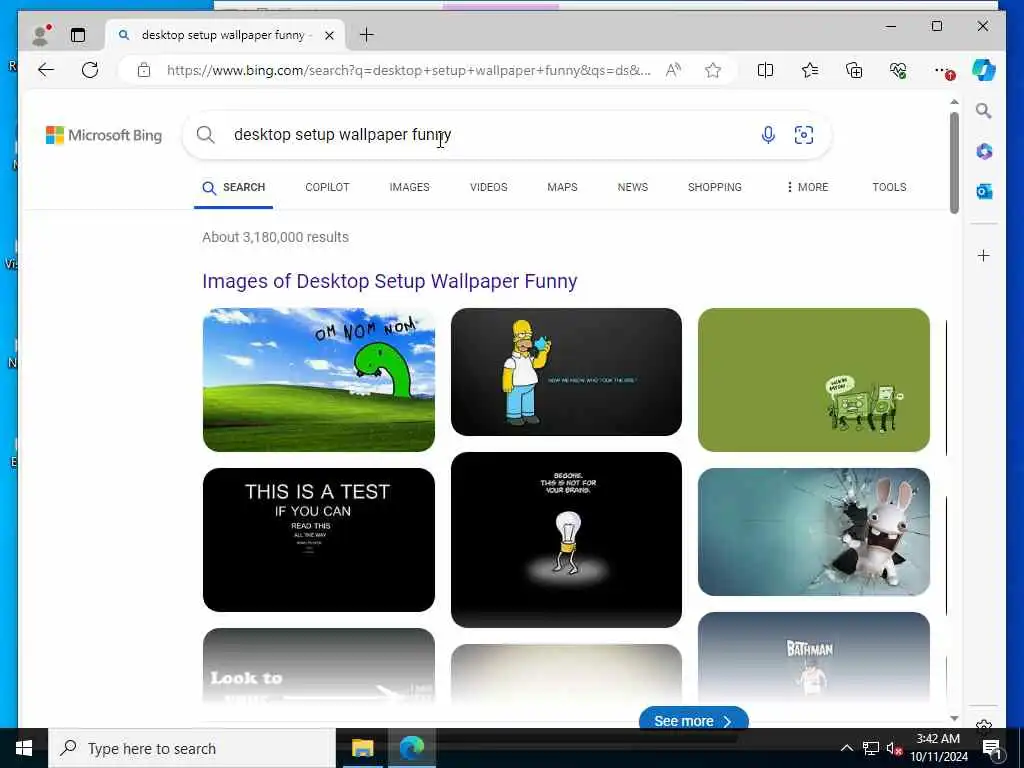Focus the Bing search box text
The width and height of the screenshot is (1024, 768).
(343, 135)
